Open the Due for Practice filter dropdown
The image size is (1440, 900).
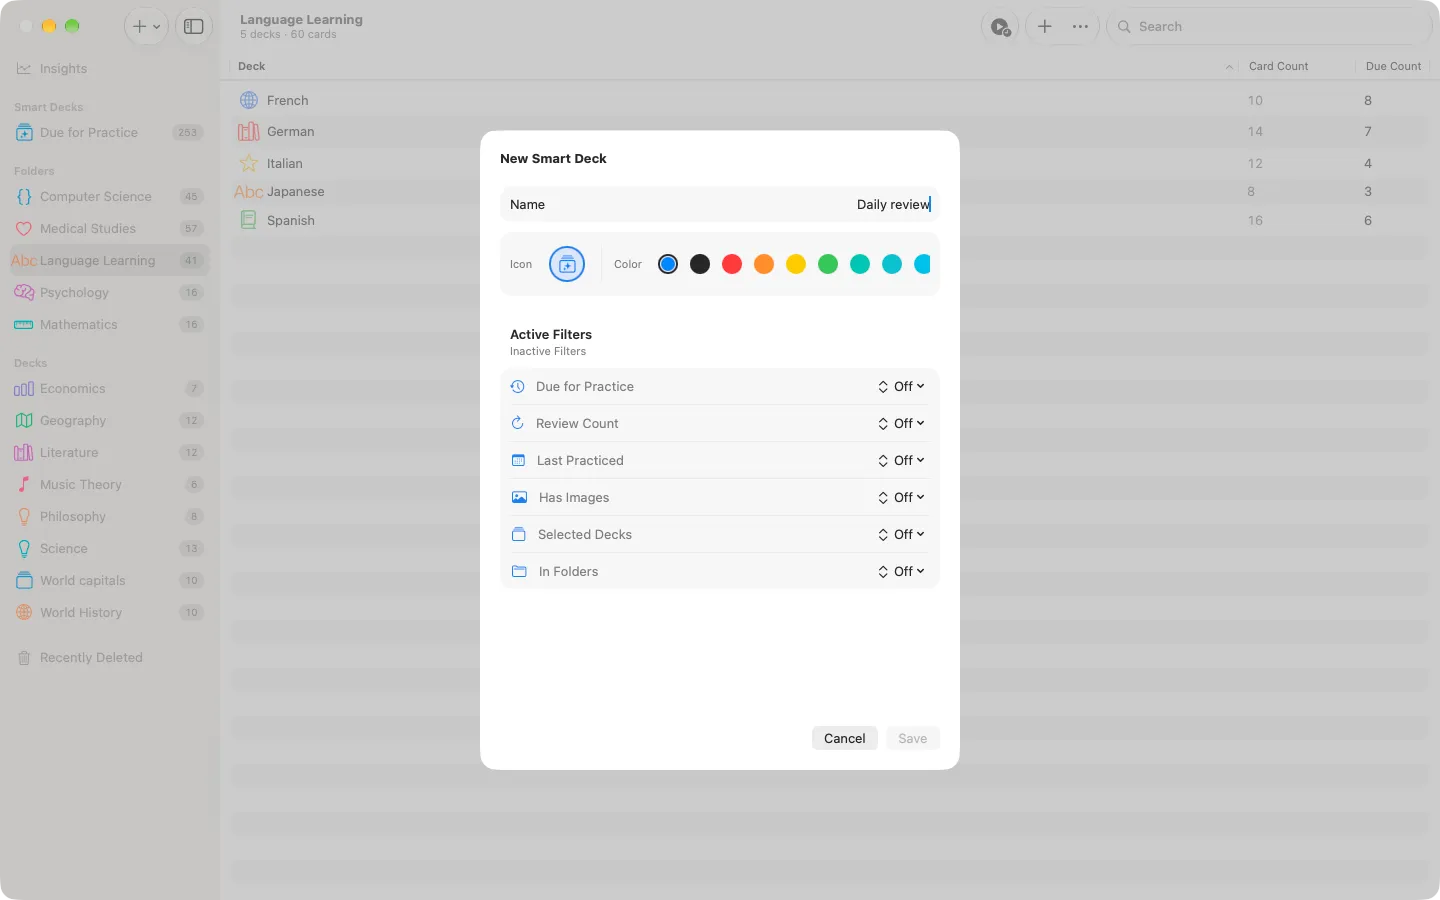(901, 387)
